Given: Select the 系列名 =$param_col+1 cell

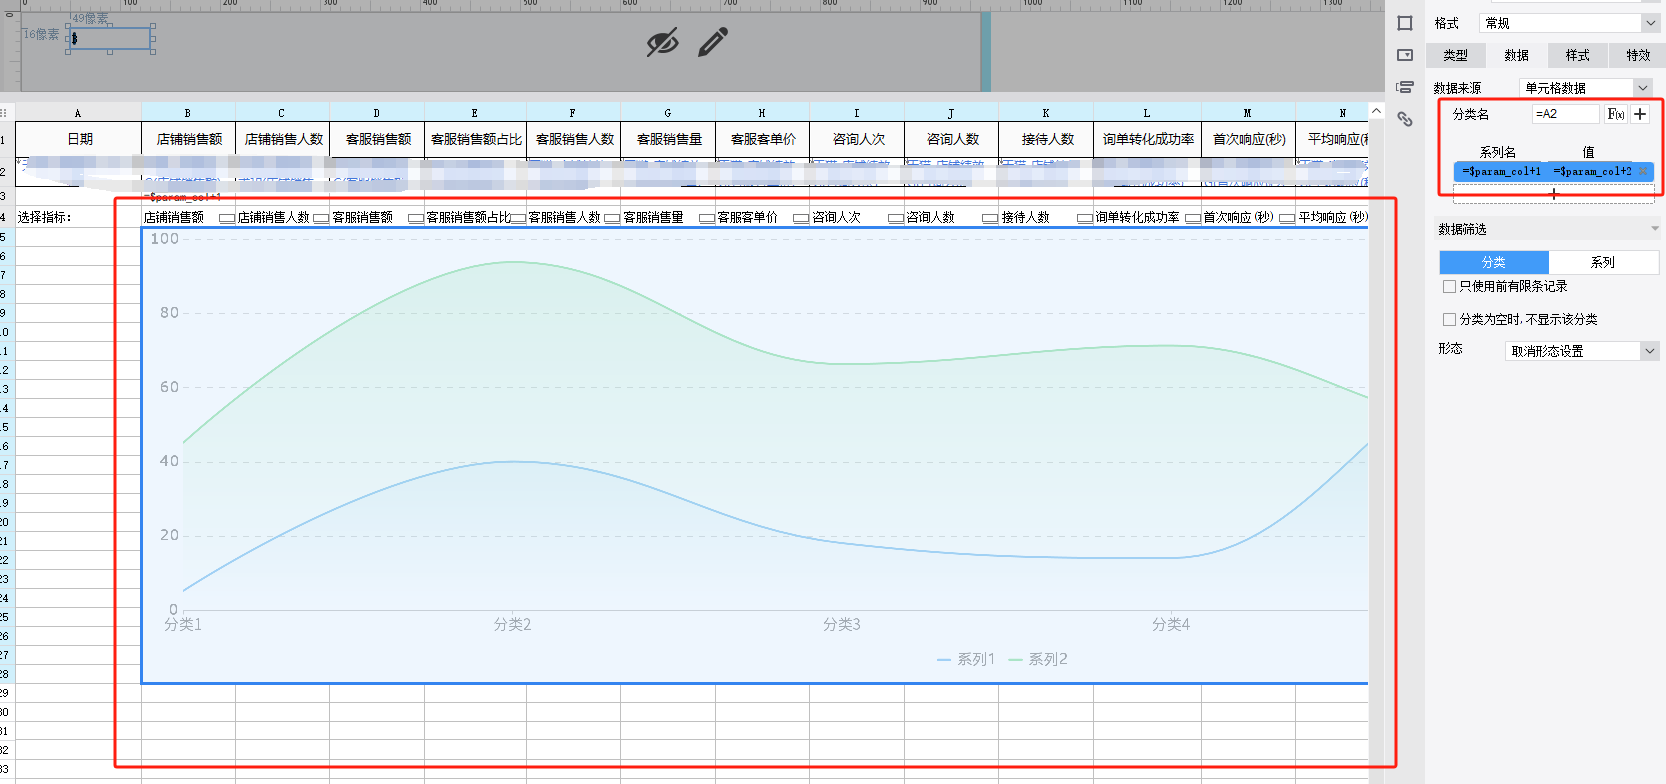Looking at the screenshot, I should (1501, 171).
